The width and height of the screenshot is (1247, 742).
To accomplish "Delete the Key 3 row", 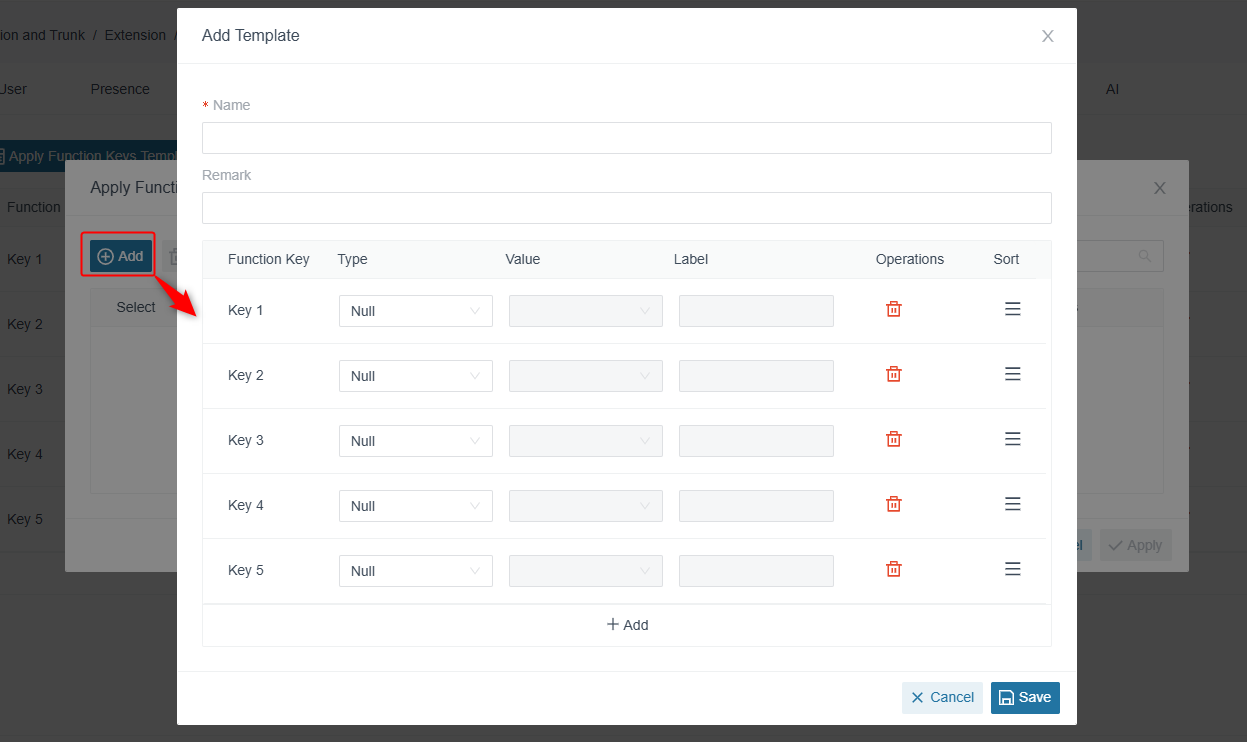I will pos(894,439).
